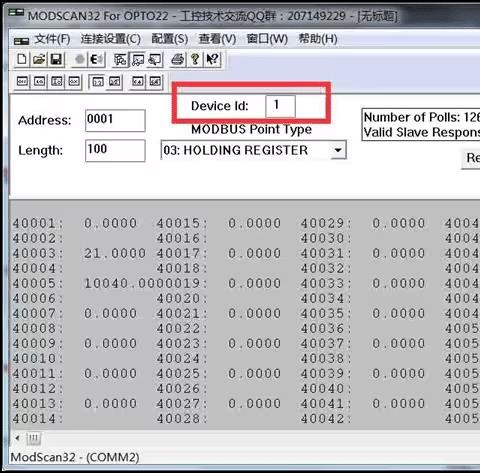Expand the MODBUS Point Type dropdown arrow
Viewport: 480px width, 473px height.
338,150
